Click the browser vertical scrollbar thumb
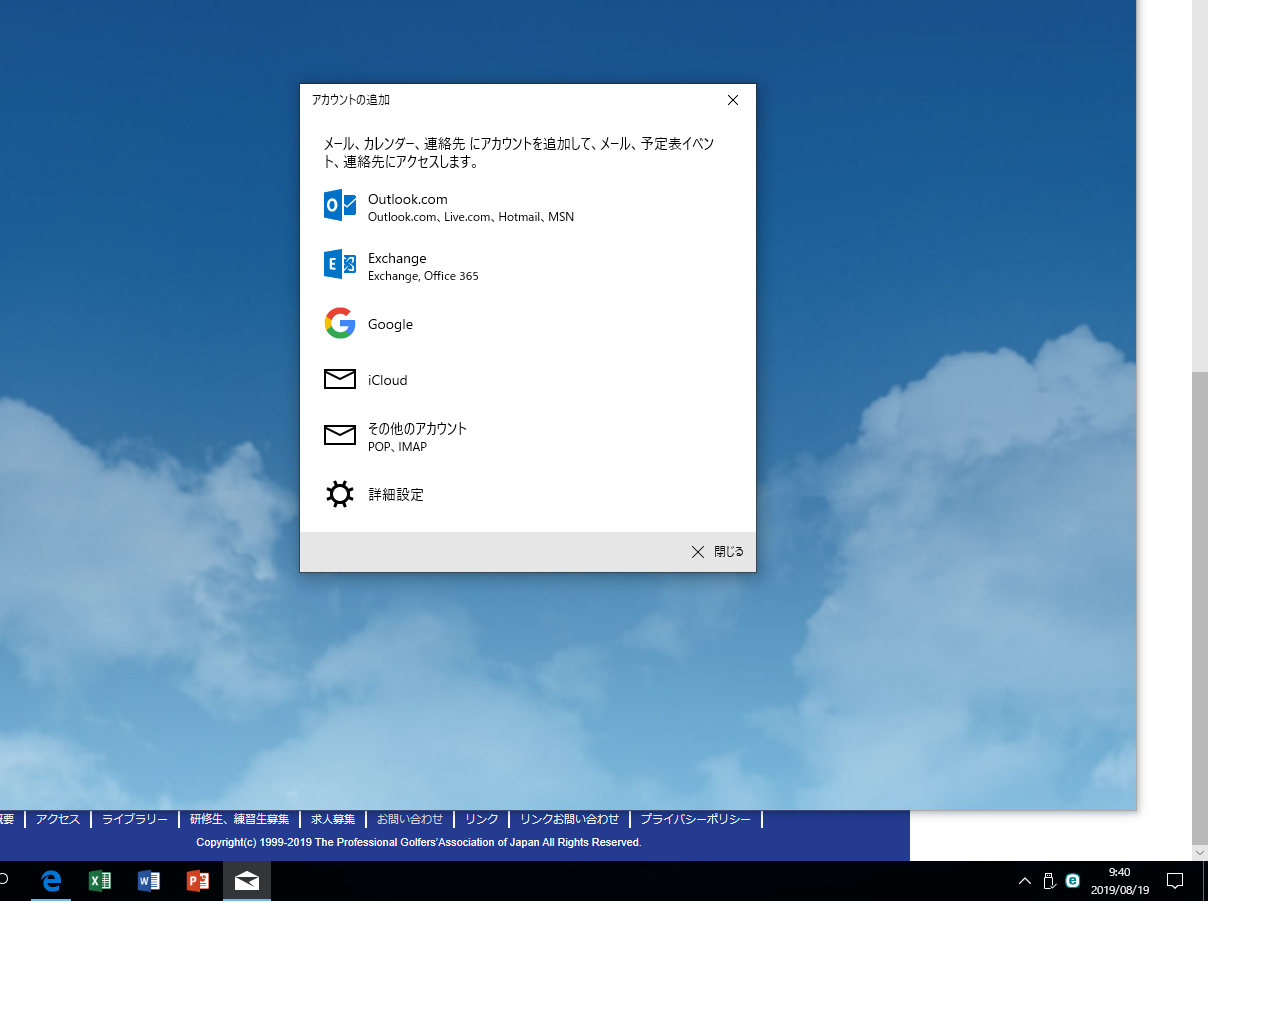1280x1024 pixels. pos(1200,608)
